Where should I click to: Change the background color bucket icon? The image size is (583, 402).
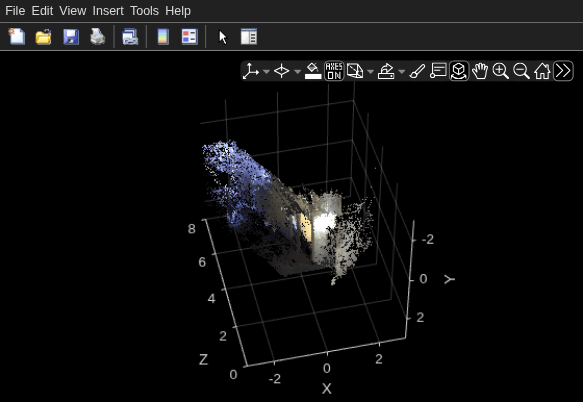(x=313, y=71)
